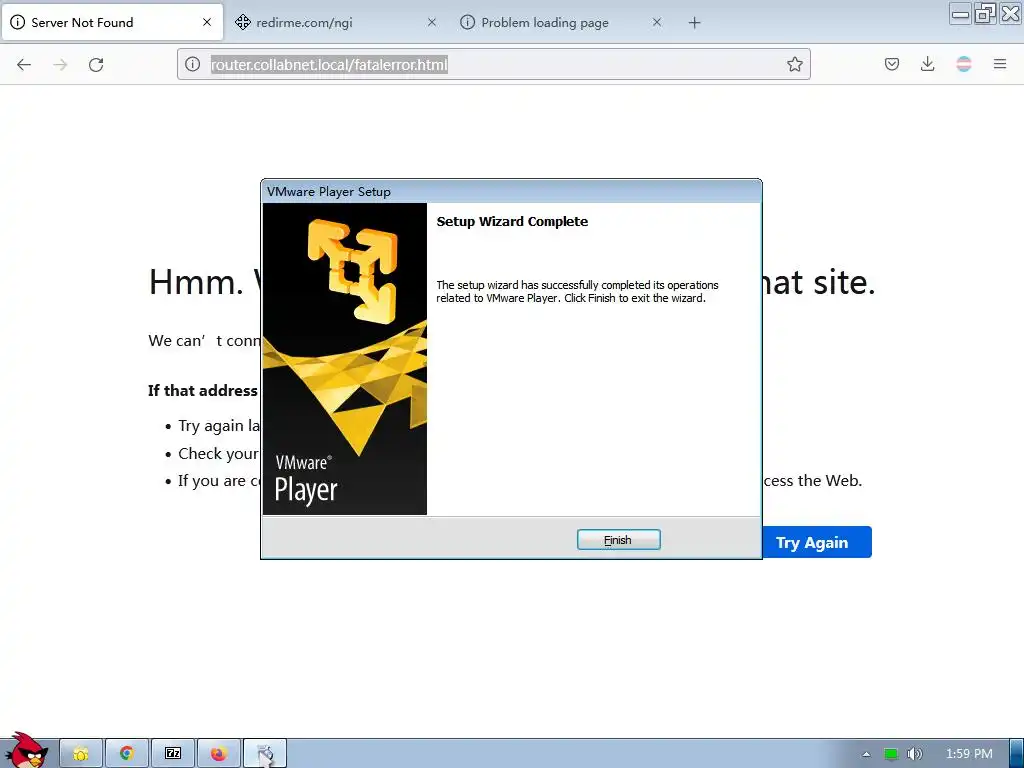Click Finish in VMware Player Setup
The width and height of the screenshot is (1024, 768).
[618, 540]
